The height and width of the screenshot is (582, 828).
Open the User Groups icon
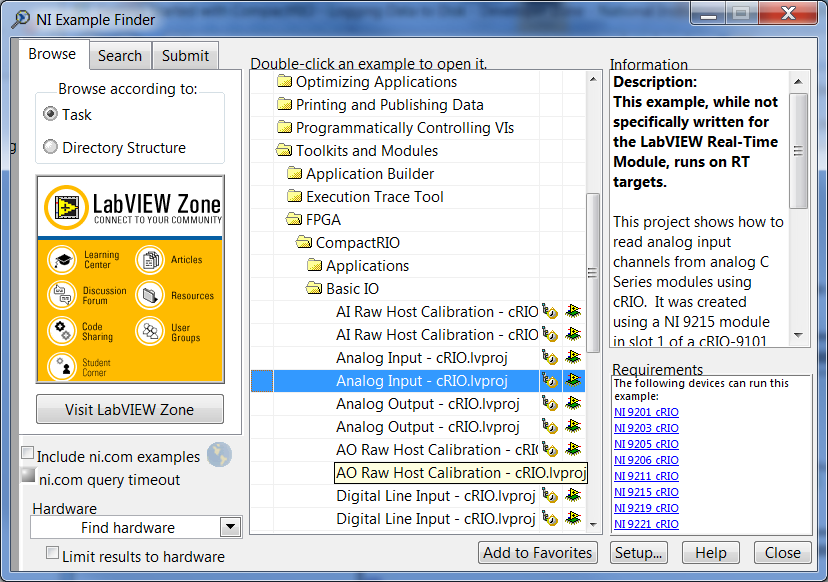(x=150, y=331)
